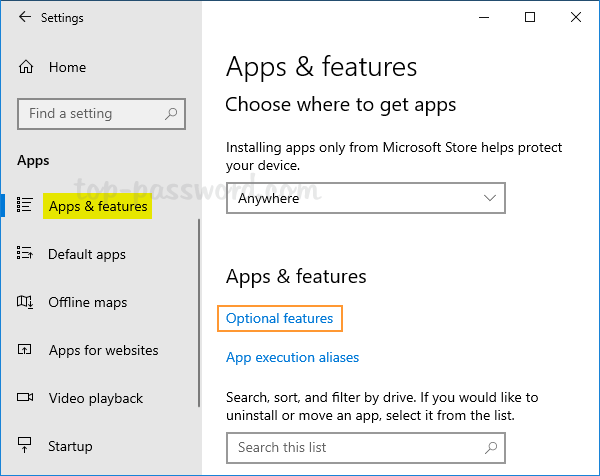This screenshot has width=600, height=476.
Task: Click the Startup icon in sidebar
Action: pos(26,446)
